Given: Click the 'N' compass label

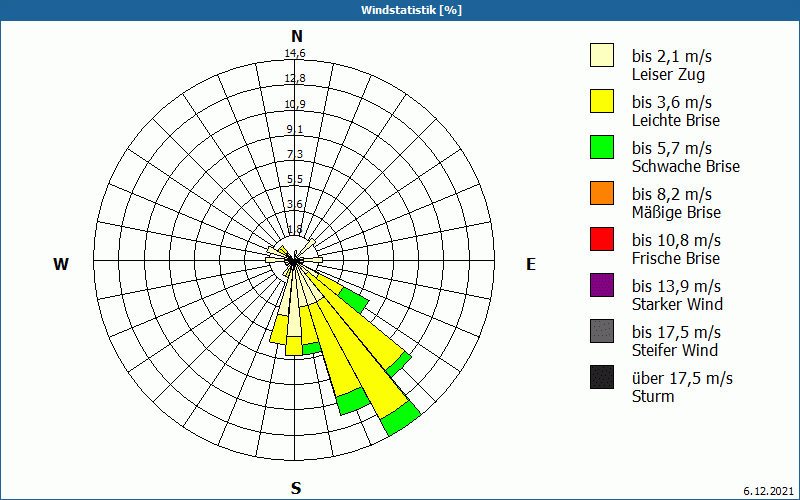Looking at the screenshot, I should 297,37.
